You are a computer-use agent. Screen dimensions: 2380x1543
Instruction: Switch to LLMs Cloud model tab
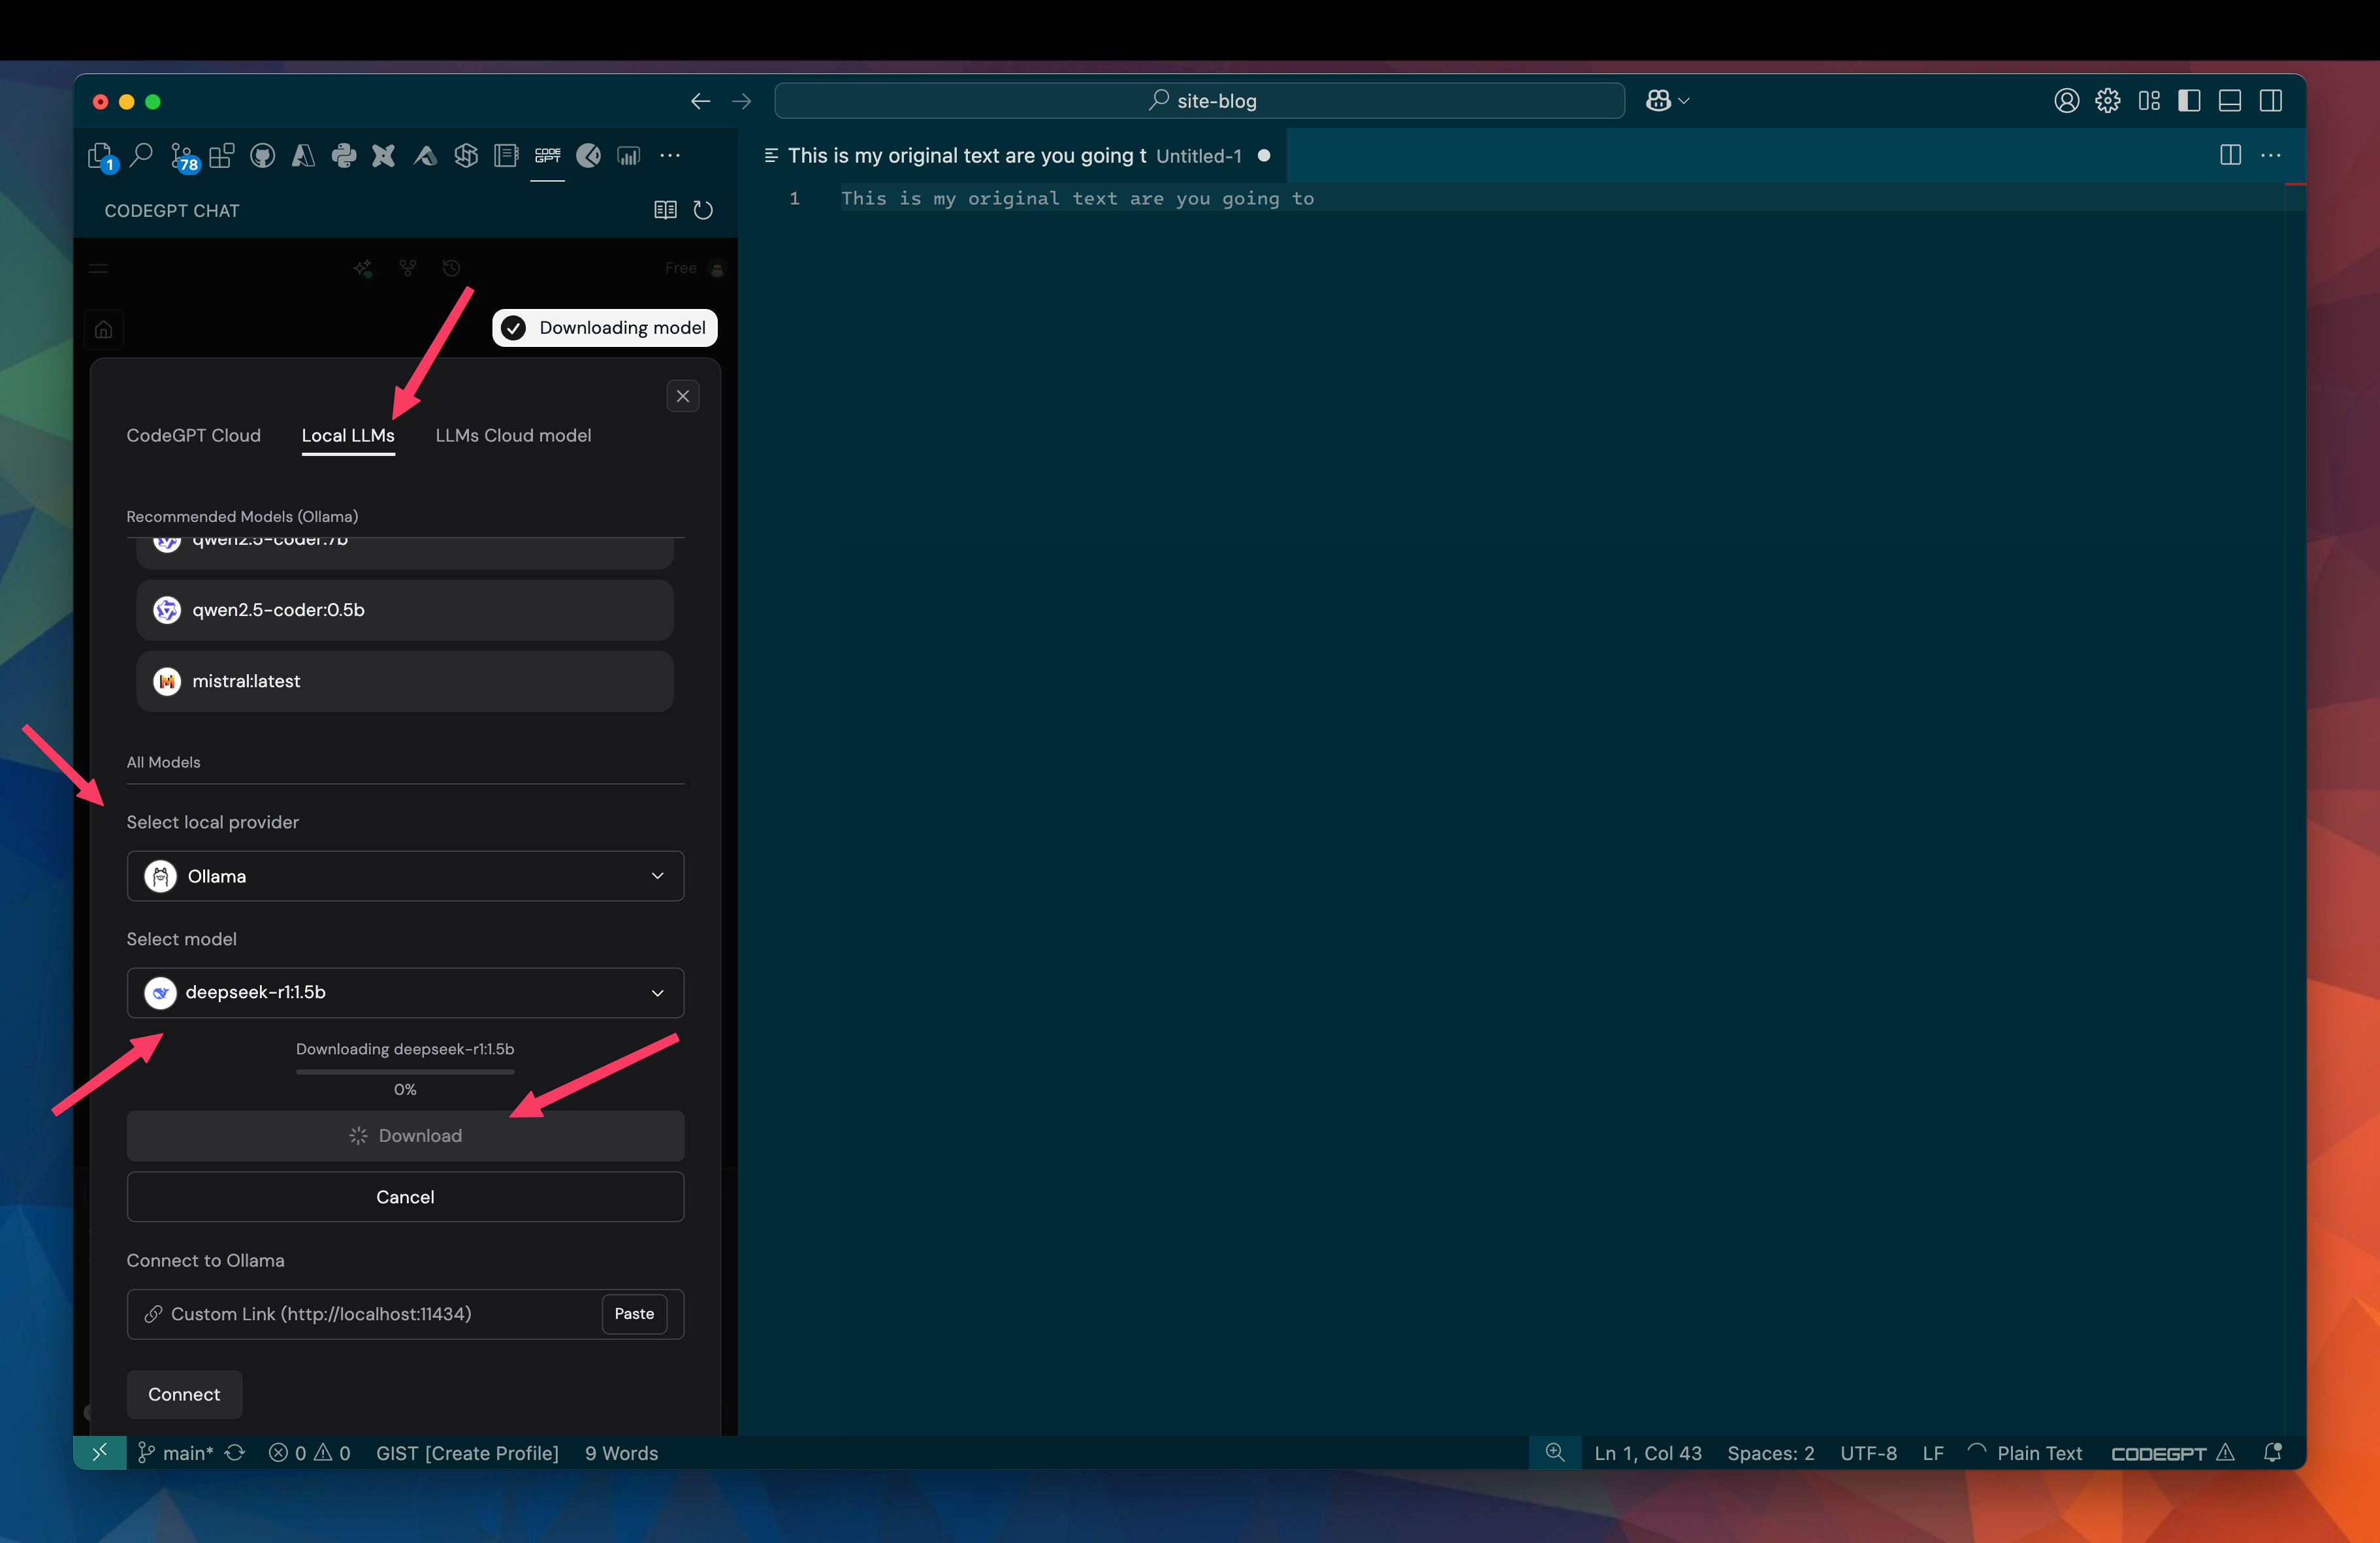(x=513, y=436)
